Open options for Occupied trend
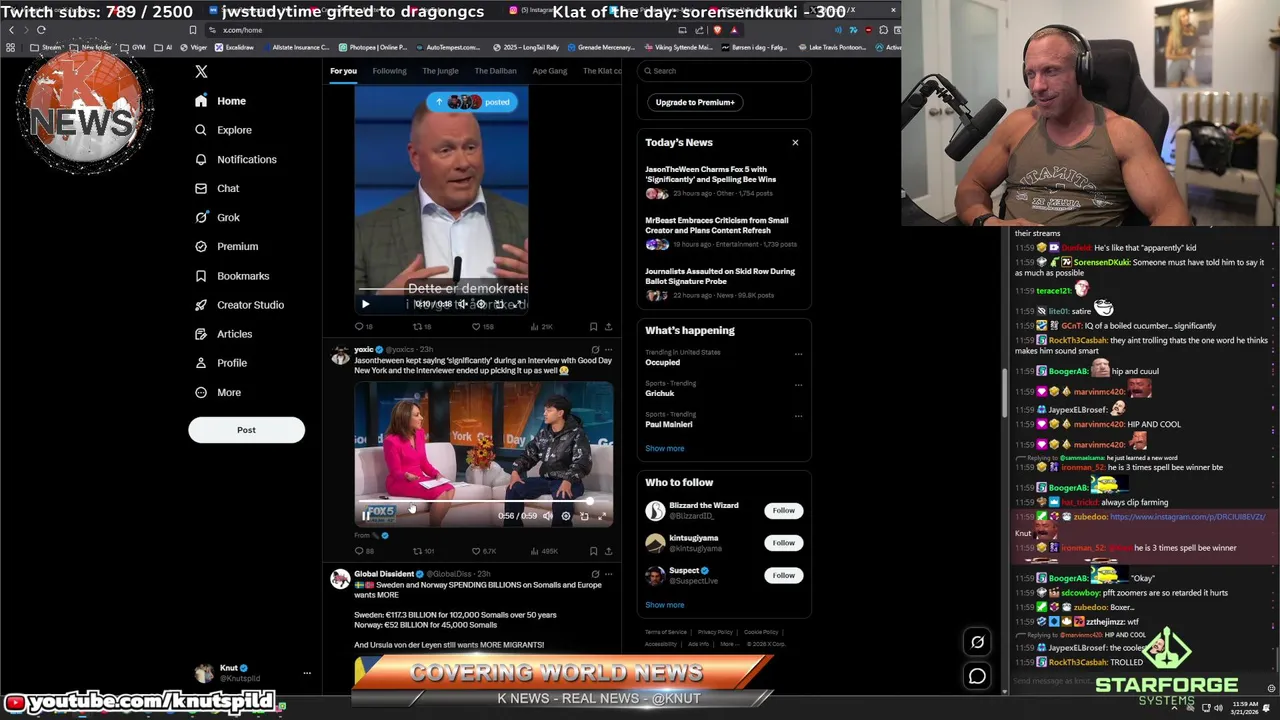The height and width of the screenshot is (720, 1280). 798,354
